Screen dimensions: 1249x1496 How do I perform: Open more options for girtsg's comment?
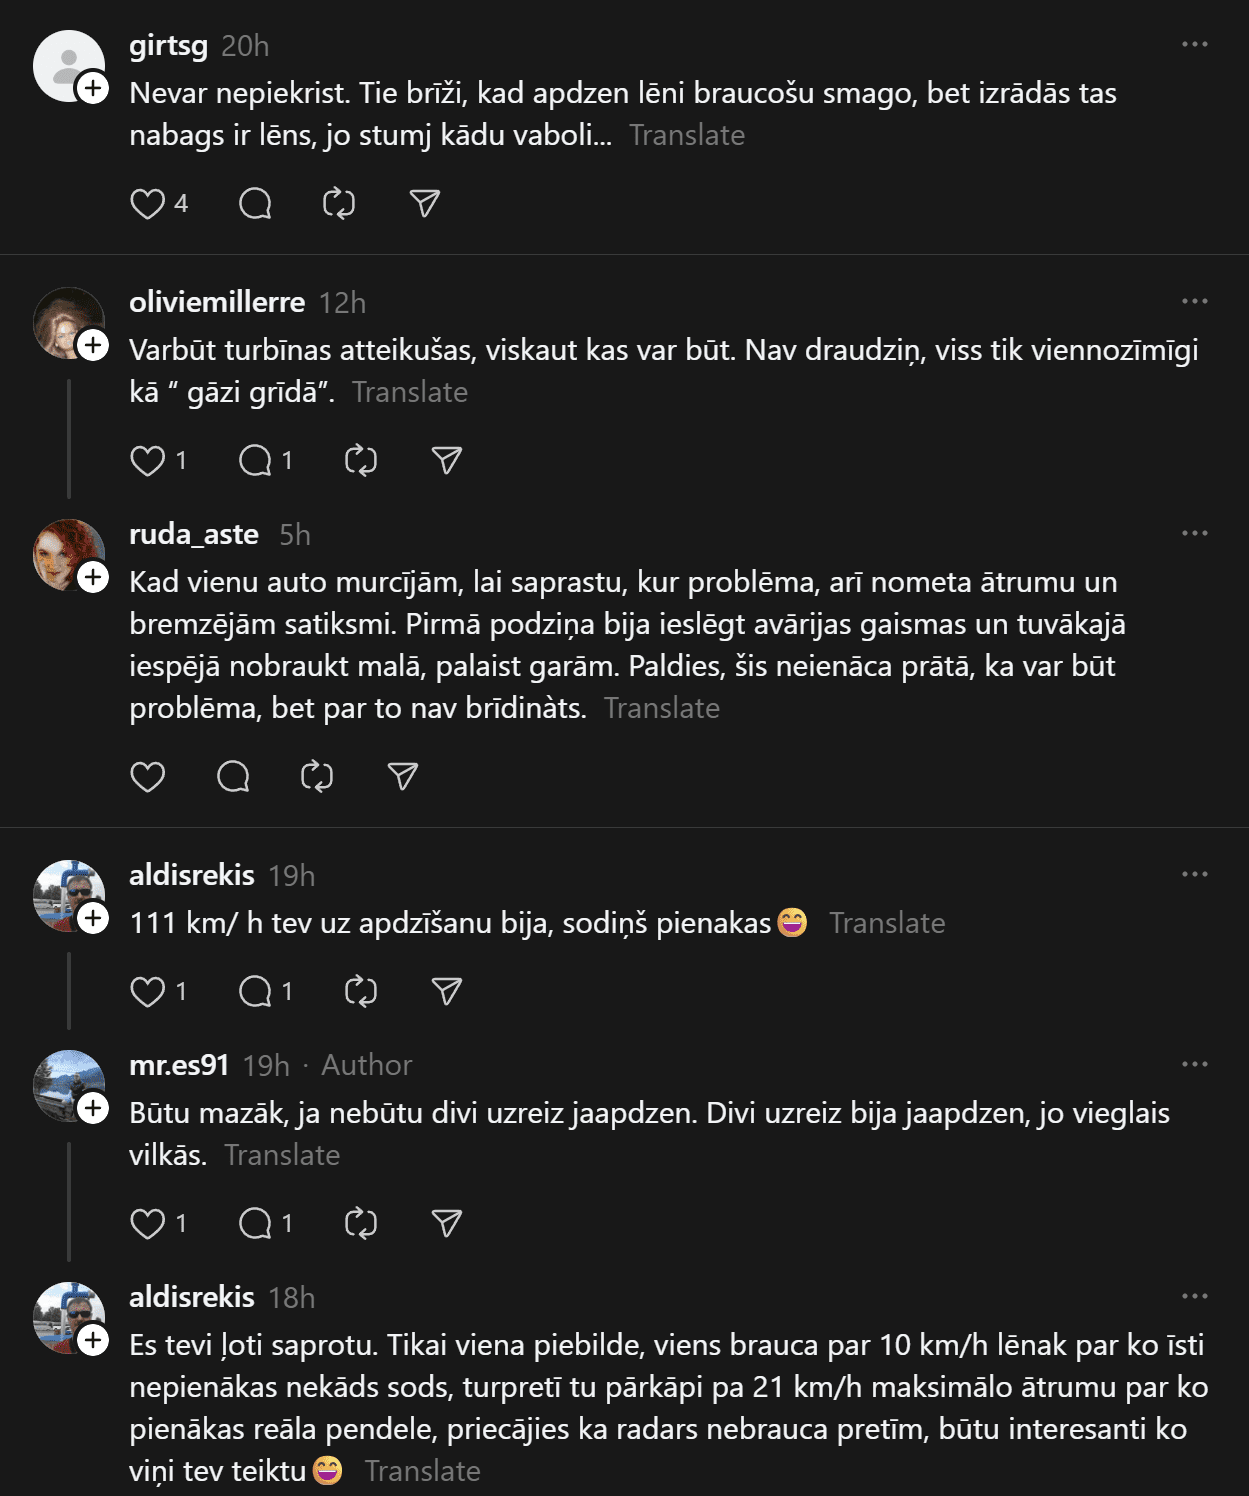point(1194,44)
